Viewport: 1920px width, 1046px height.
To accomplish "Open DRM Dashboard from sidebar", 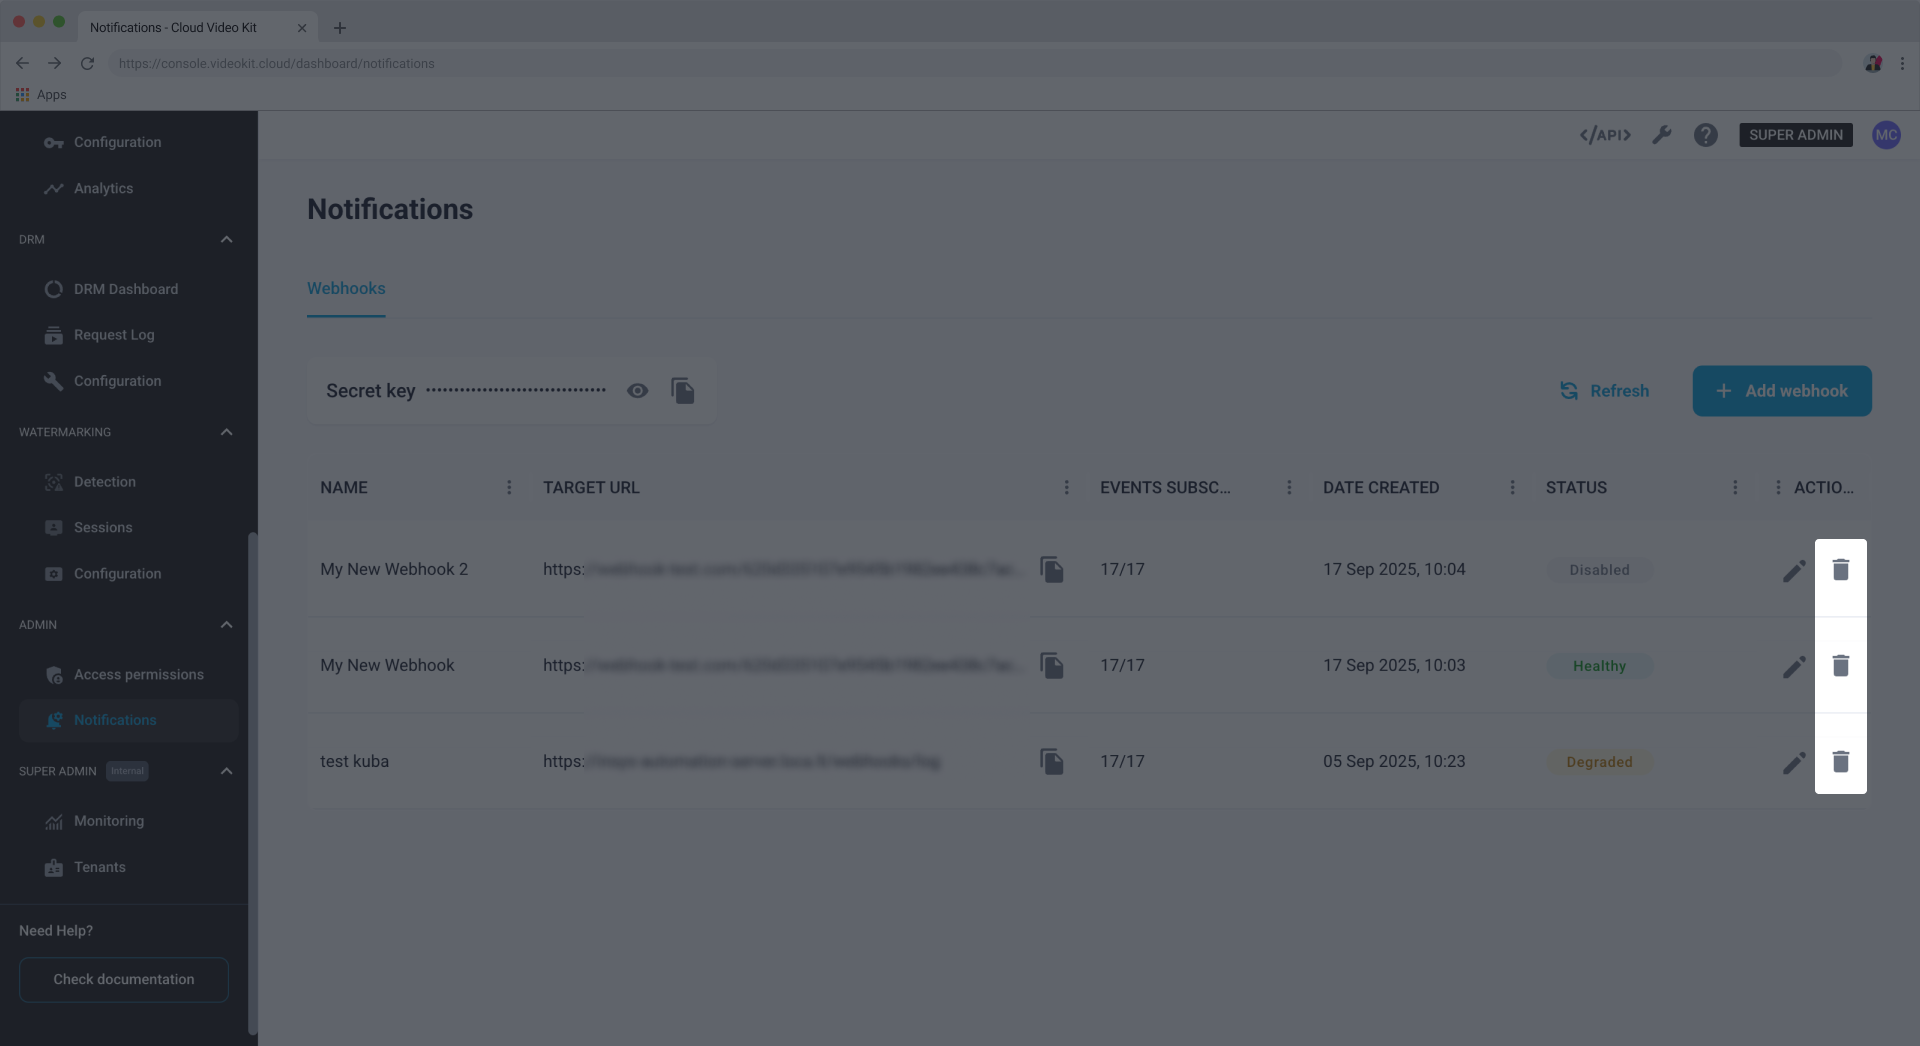I will click(x=125, y=289).
